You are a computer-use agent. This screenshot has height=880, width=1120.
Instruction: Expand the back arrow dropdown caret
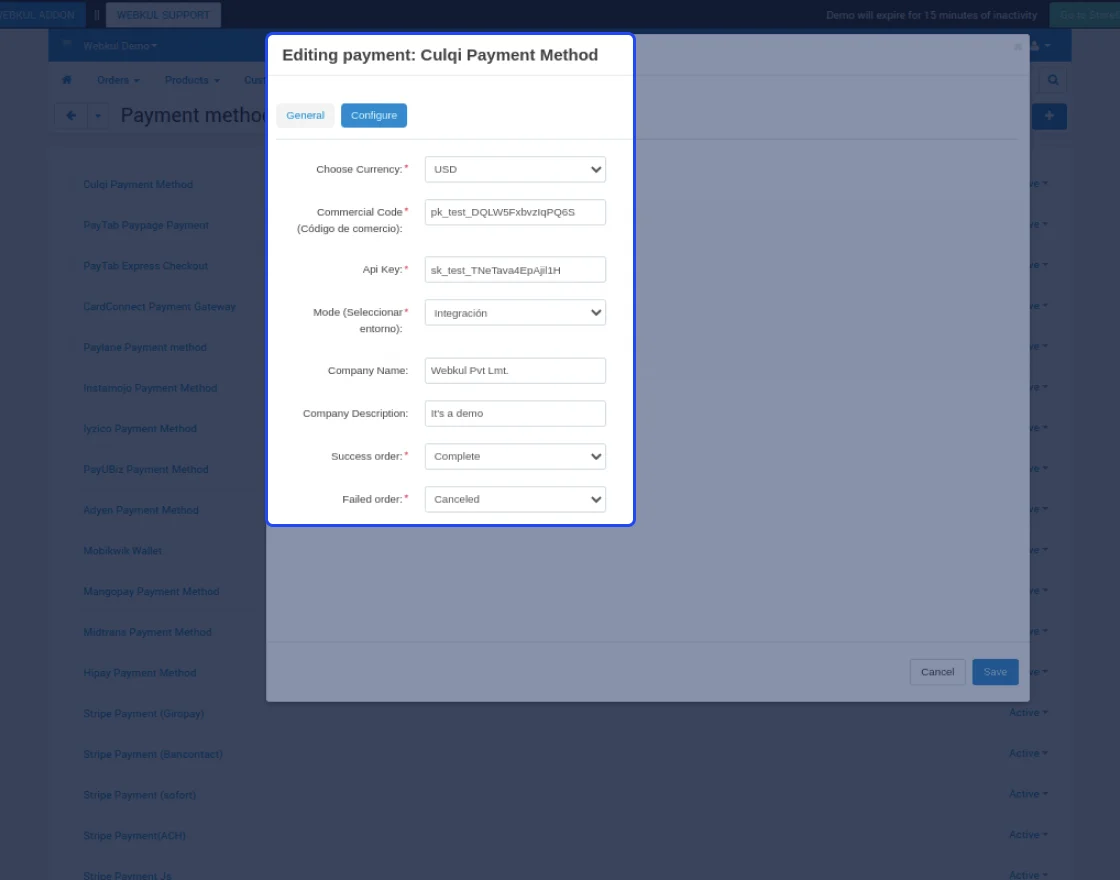point(98,116)
